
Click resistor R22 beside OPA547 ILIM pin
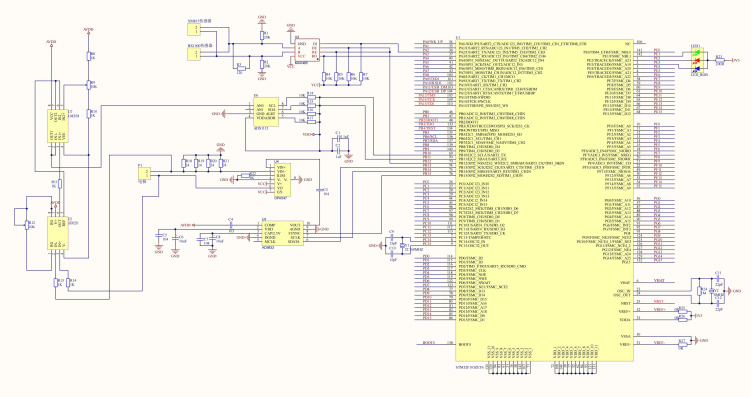coord(245,176)
